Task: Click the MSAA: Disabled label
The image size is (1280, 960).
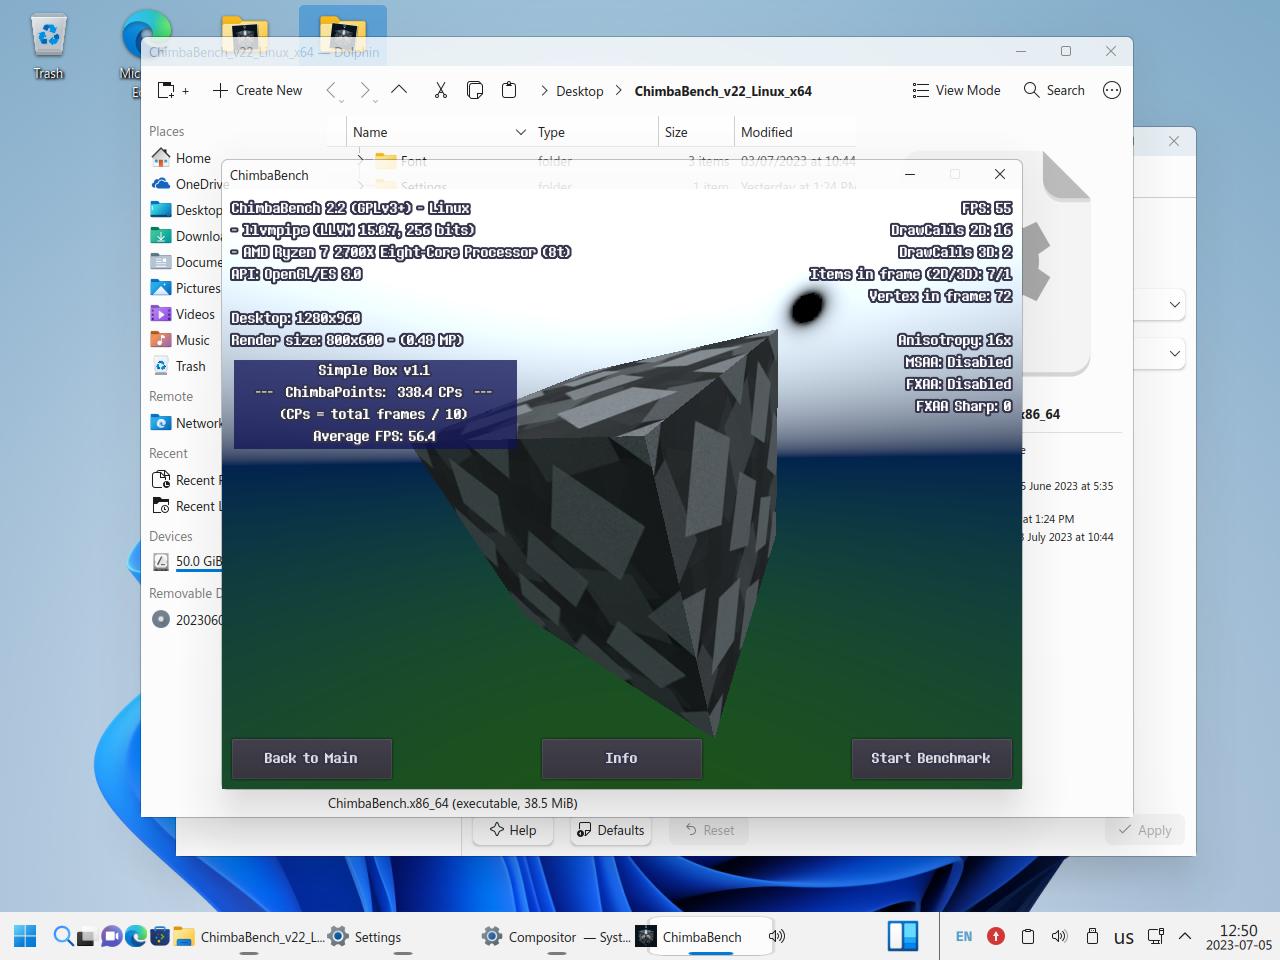Action: (x=958, y=362)
